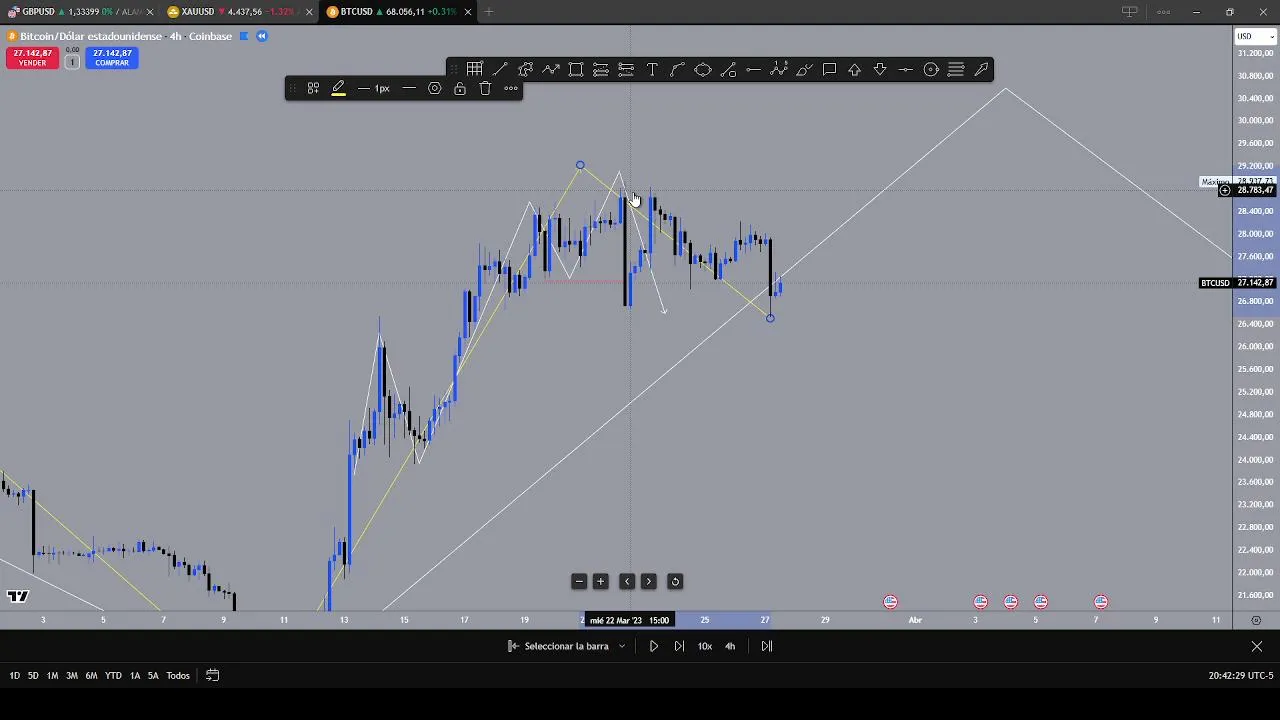Select the 1A time range

coord(135,675)
